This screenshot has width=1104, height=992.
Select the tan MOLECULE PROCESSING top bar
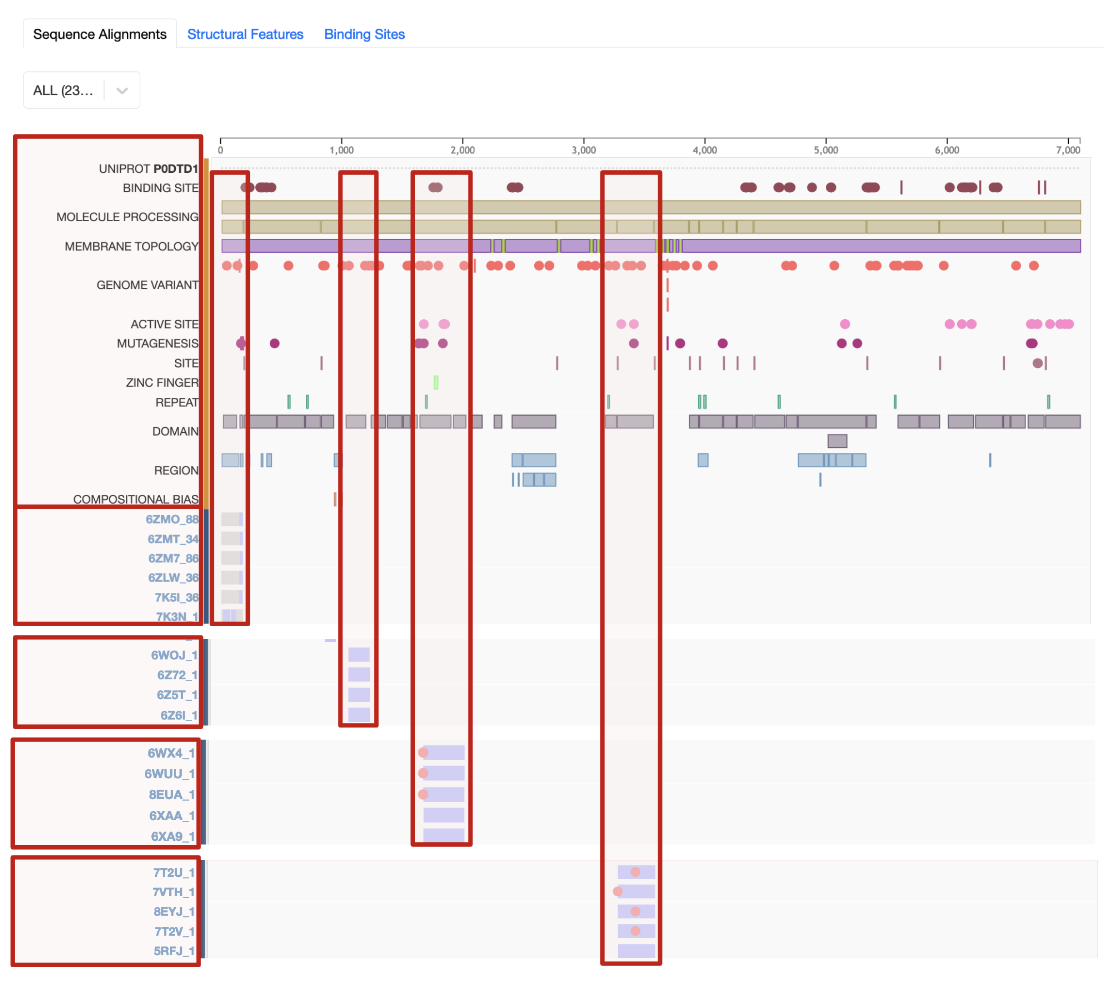[x=650, y=207]
